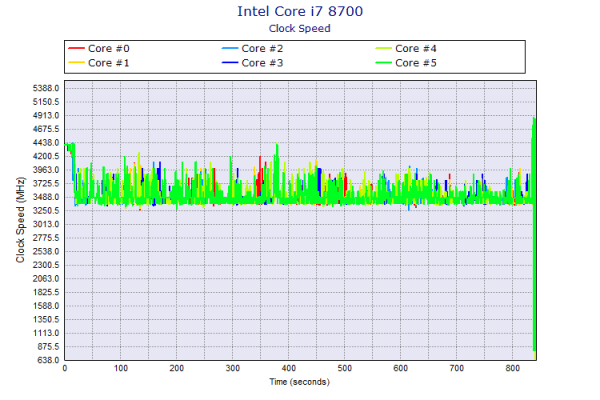Select the Core #3 legend label
The width and height of the screenshot is (600, 400).
point(262,63)
